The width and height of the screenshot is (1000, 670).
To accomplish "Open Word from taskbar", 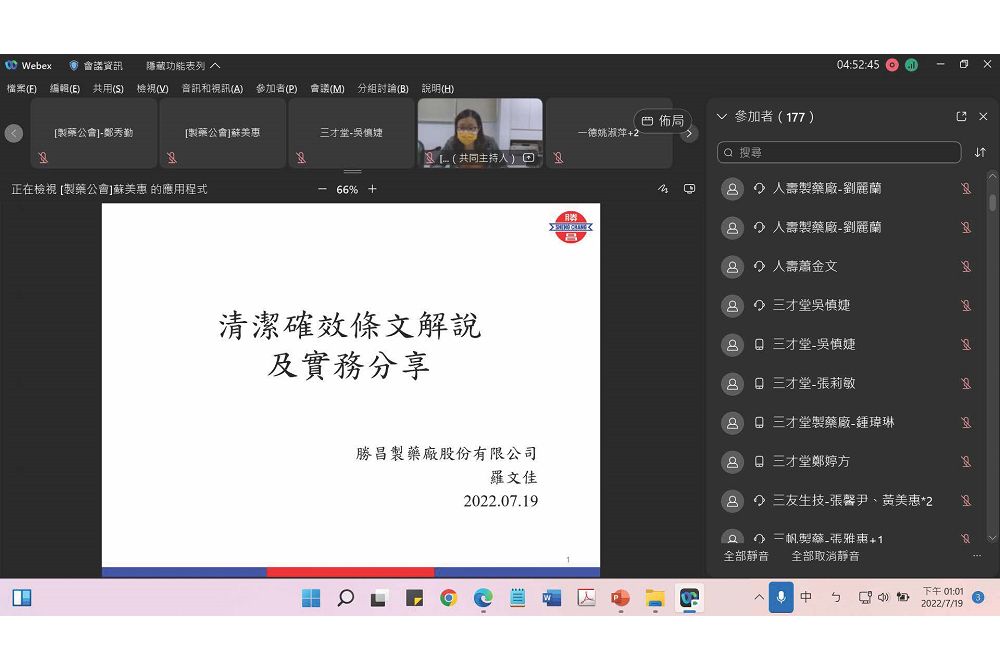I will pos(552,598).
